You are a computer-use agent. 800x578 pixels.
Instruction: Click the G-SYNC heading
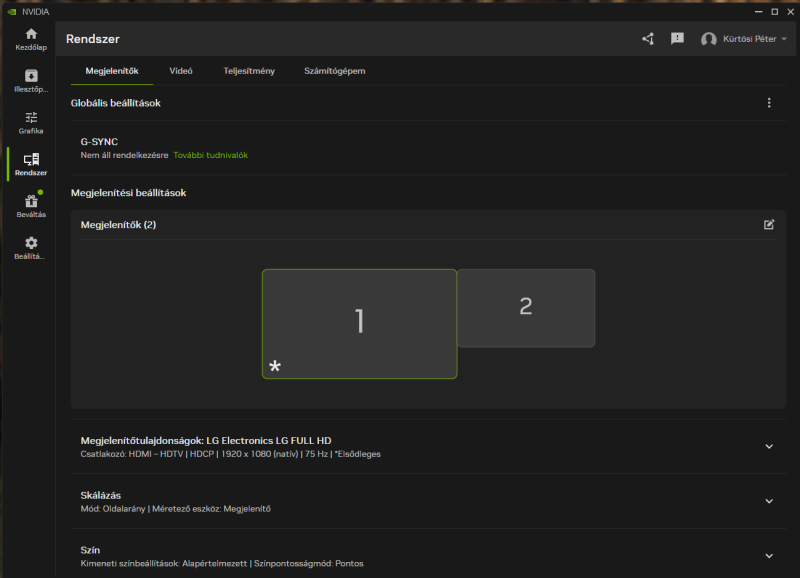(99, 142)
